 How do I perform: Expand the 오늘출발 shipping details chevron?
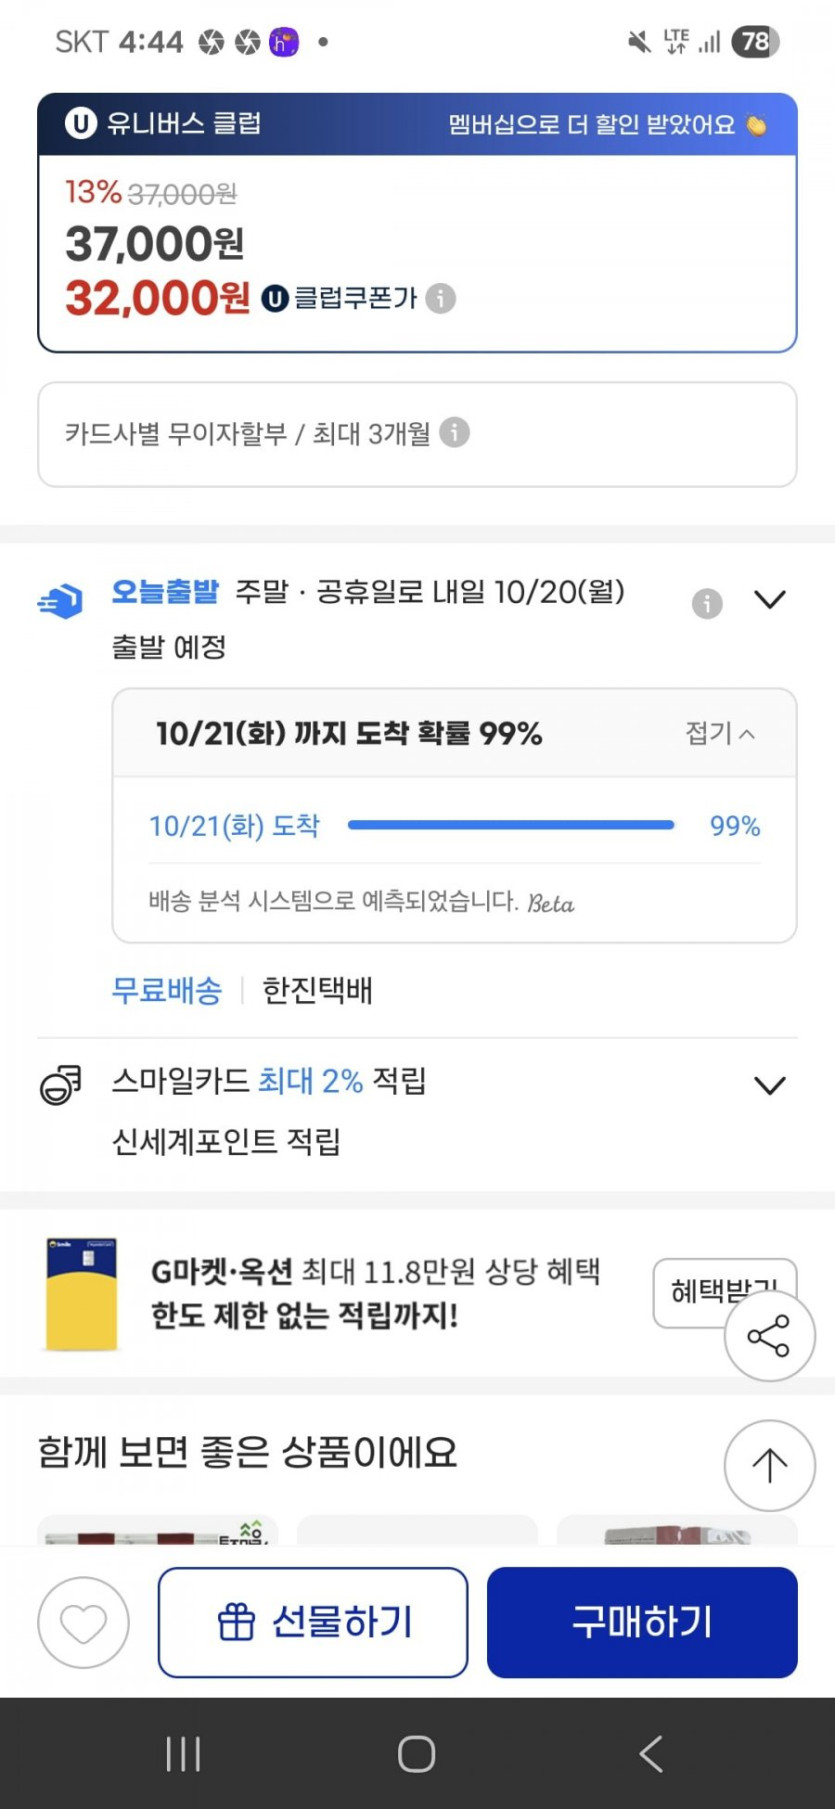pyautogui.click(x=769, y=600)
